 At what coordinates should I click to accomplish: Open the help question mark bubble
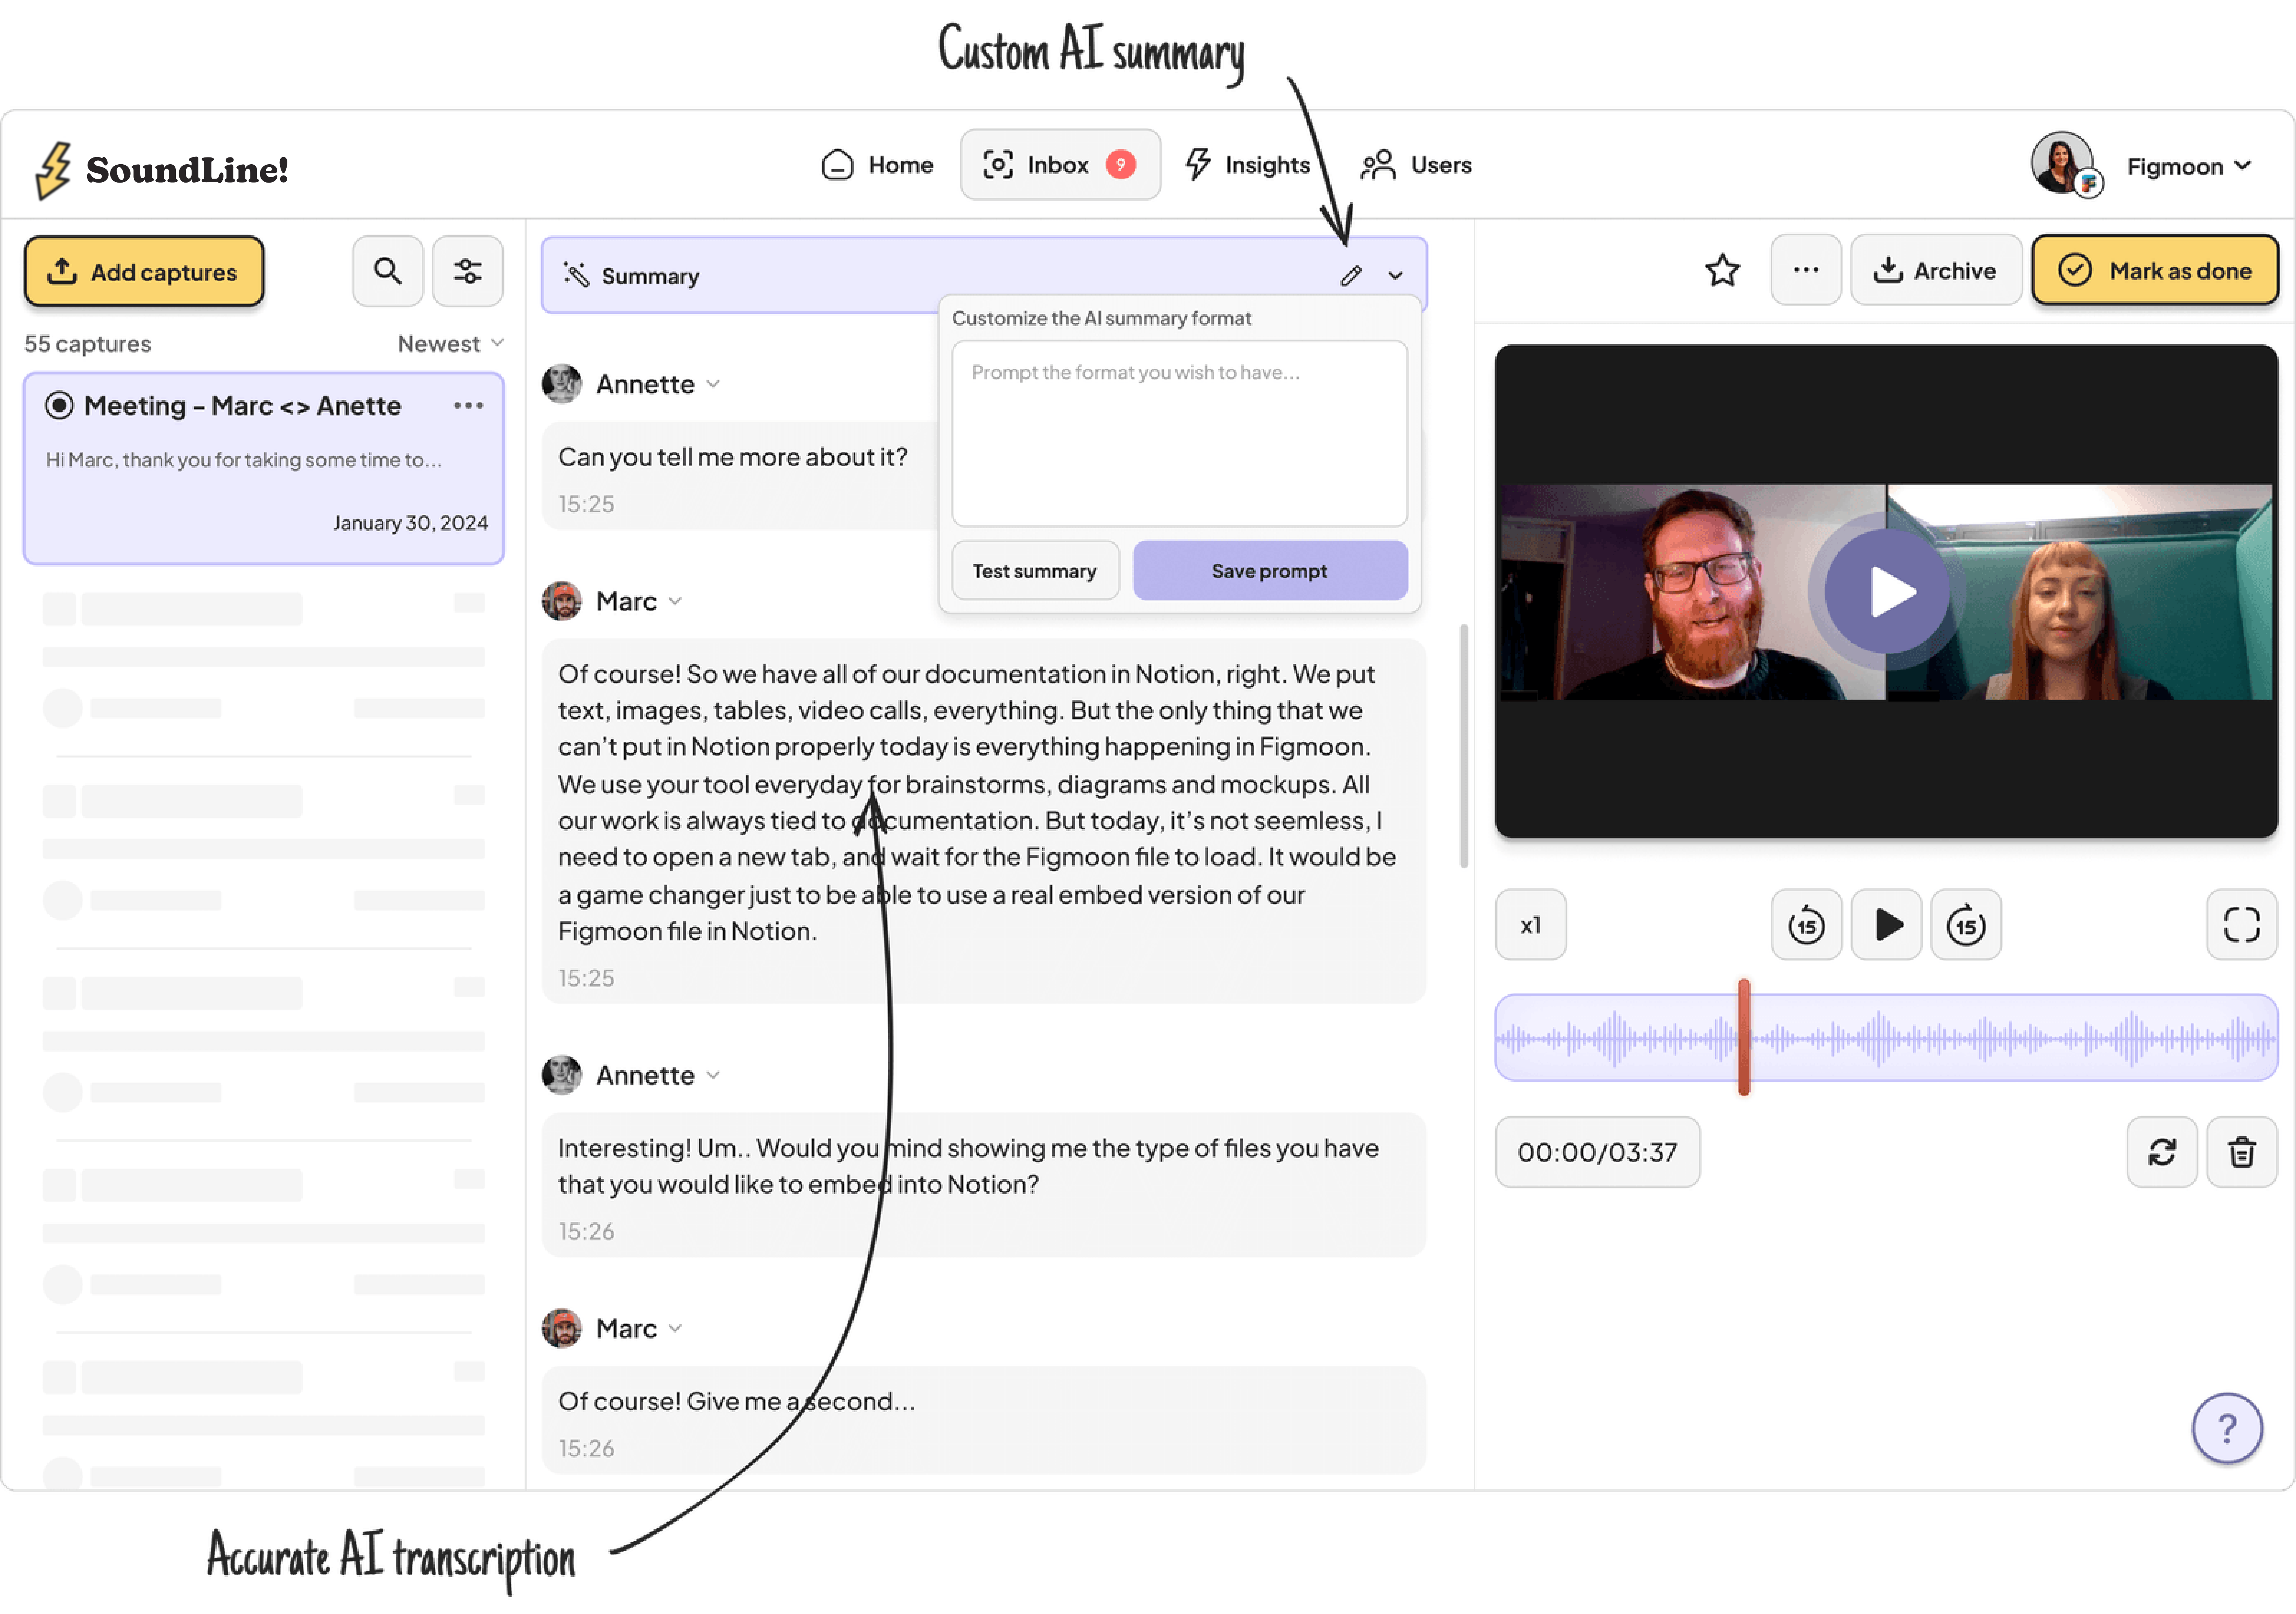(x=2227, y=1428)
